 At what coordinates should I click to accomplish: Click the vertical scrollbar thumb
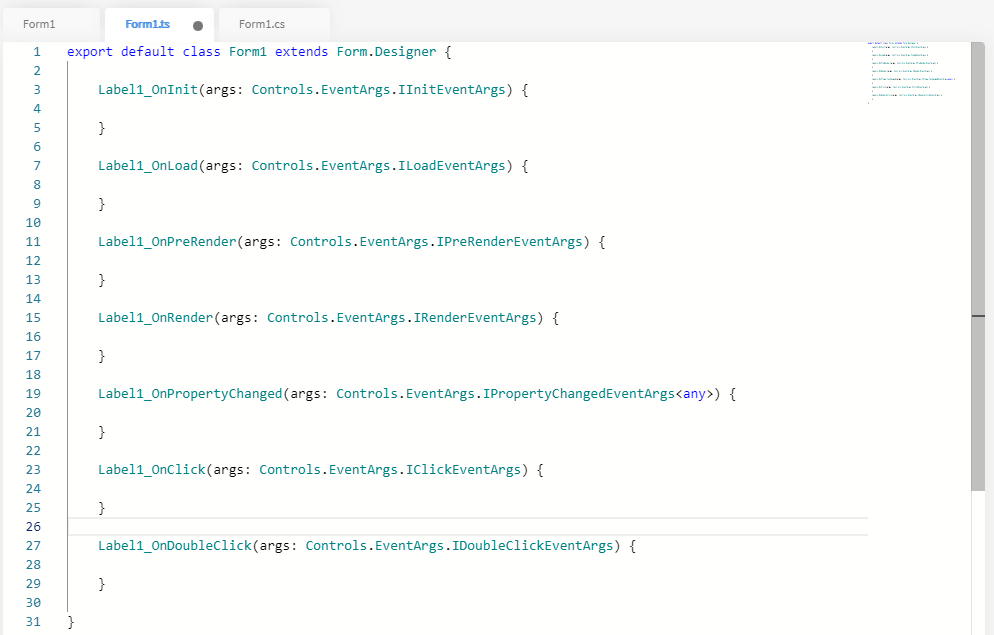(977, 265)
